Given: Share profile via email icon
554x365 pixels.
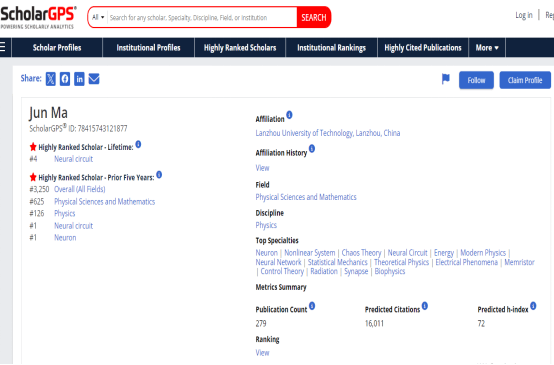Looking at the screenshot, I should (x=94, y=79).
